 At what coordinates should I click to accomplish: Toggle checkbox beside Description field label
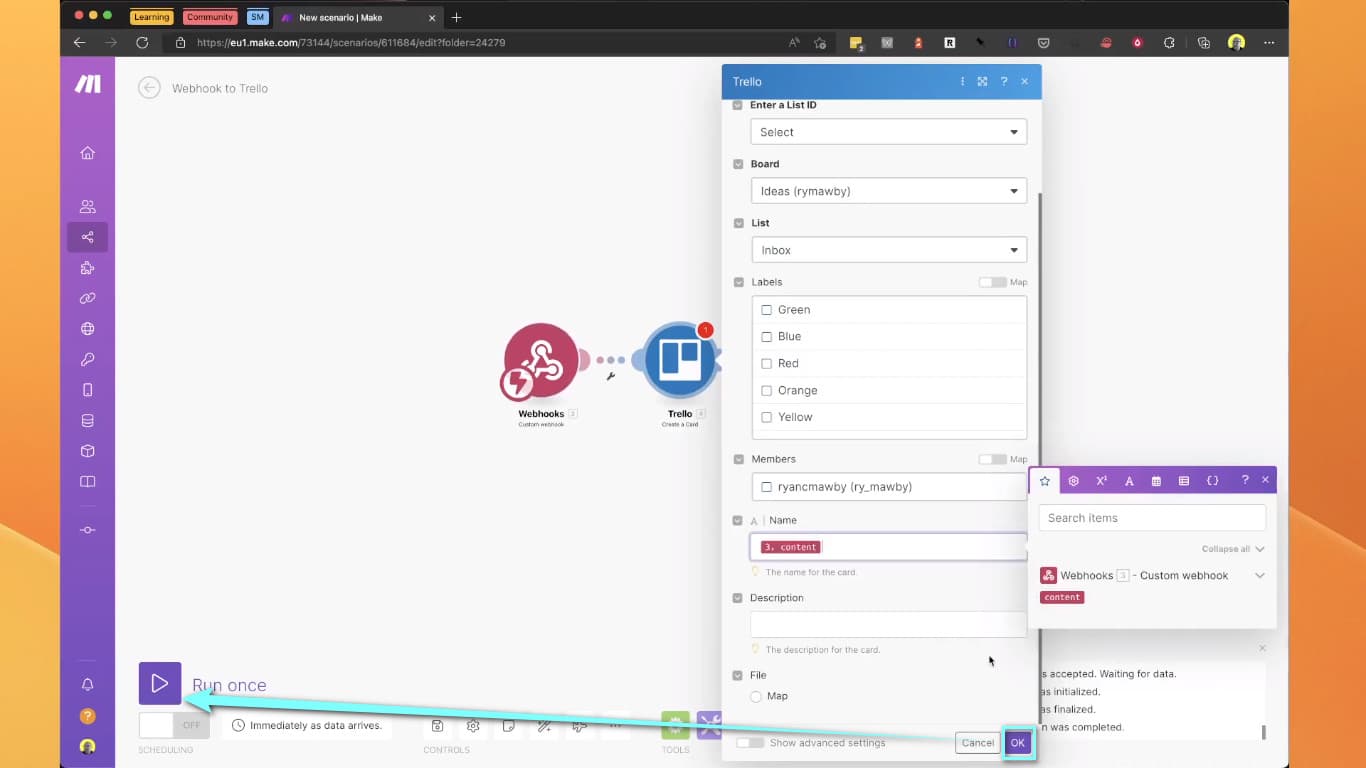(738, 598)
